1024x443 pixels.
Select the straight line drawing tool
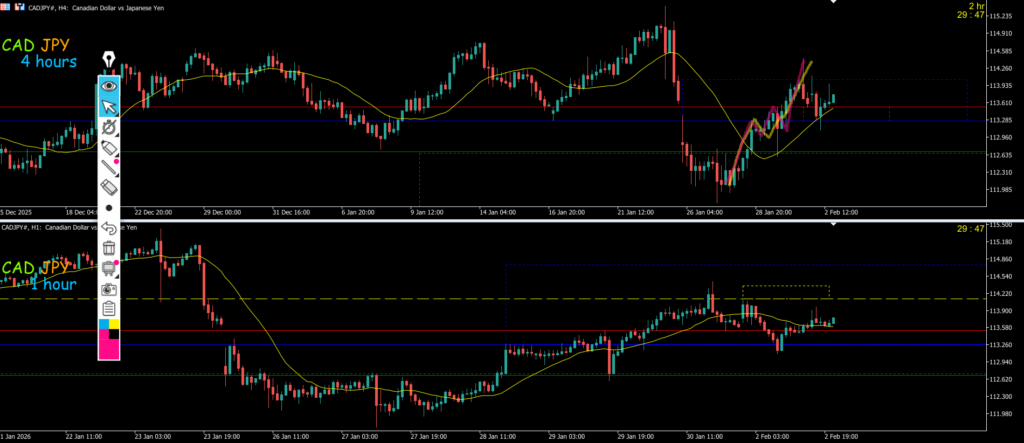tap(109, 167)
